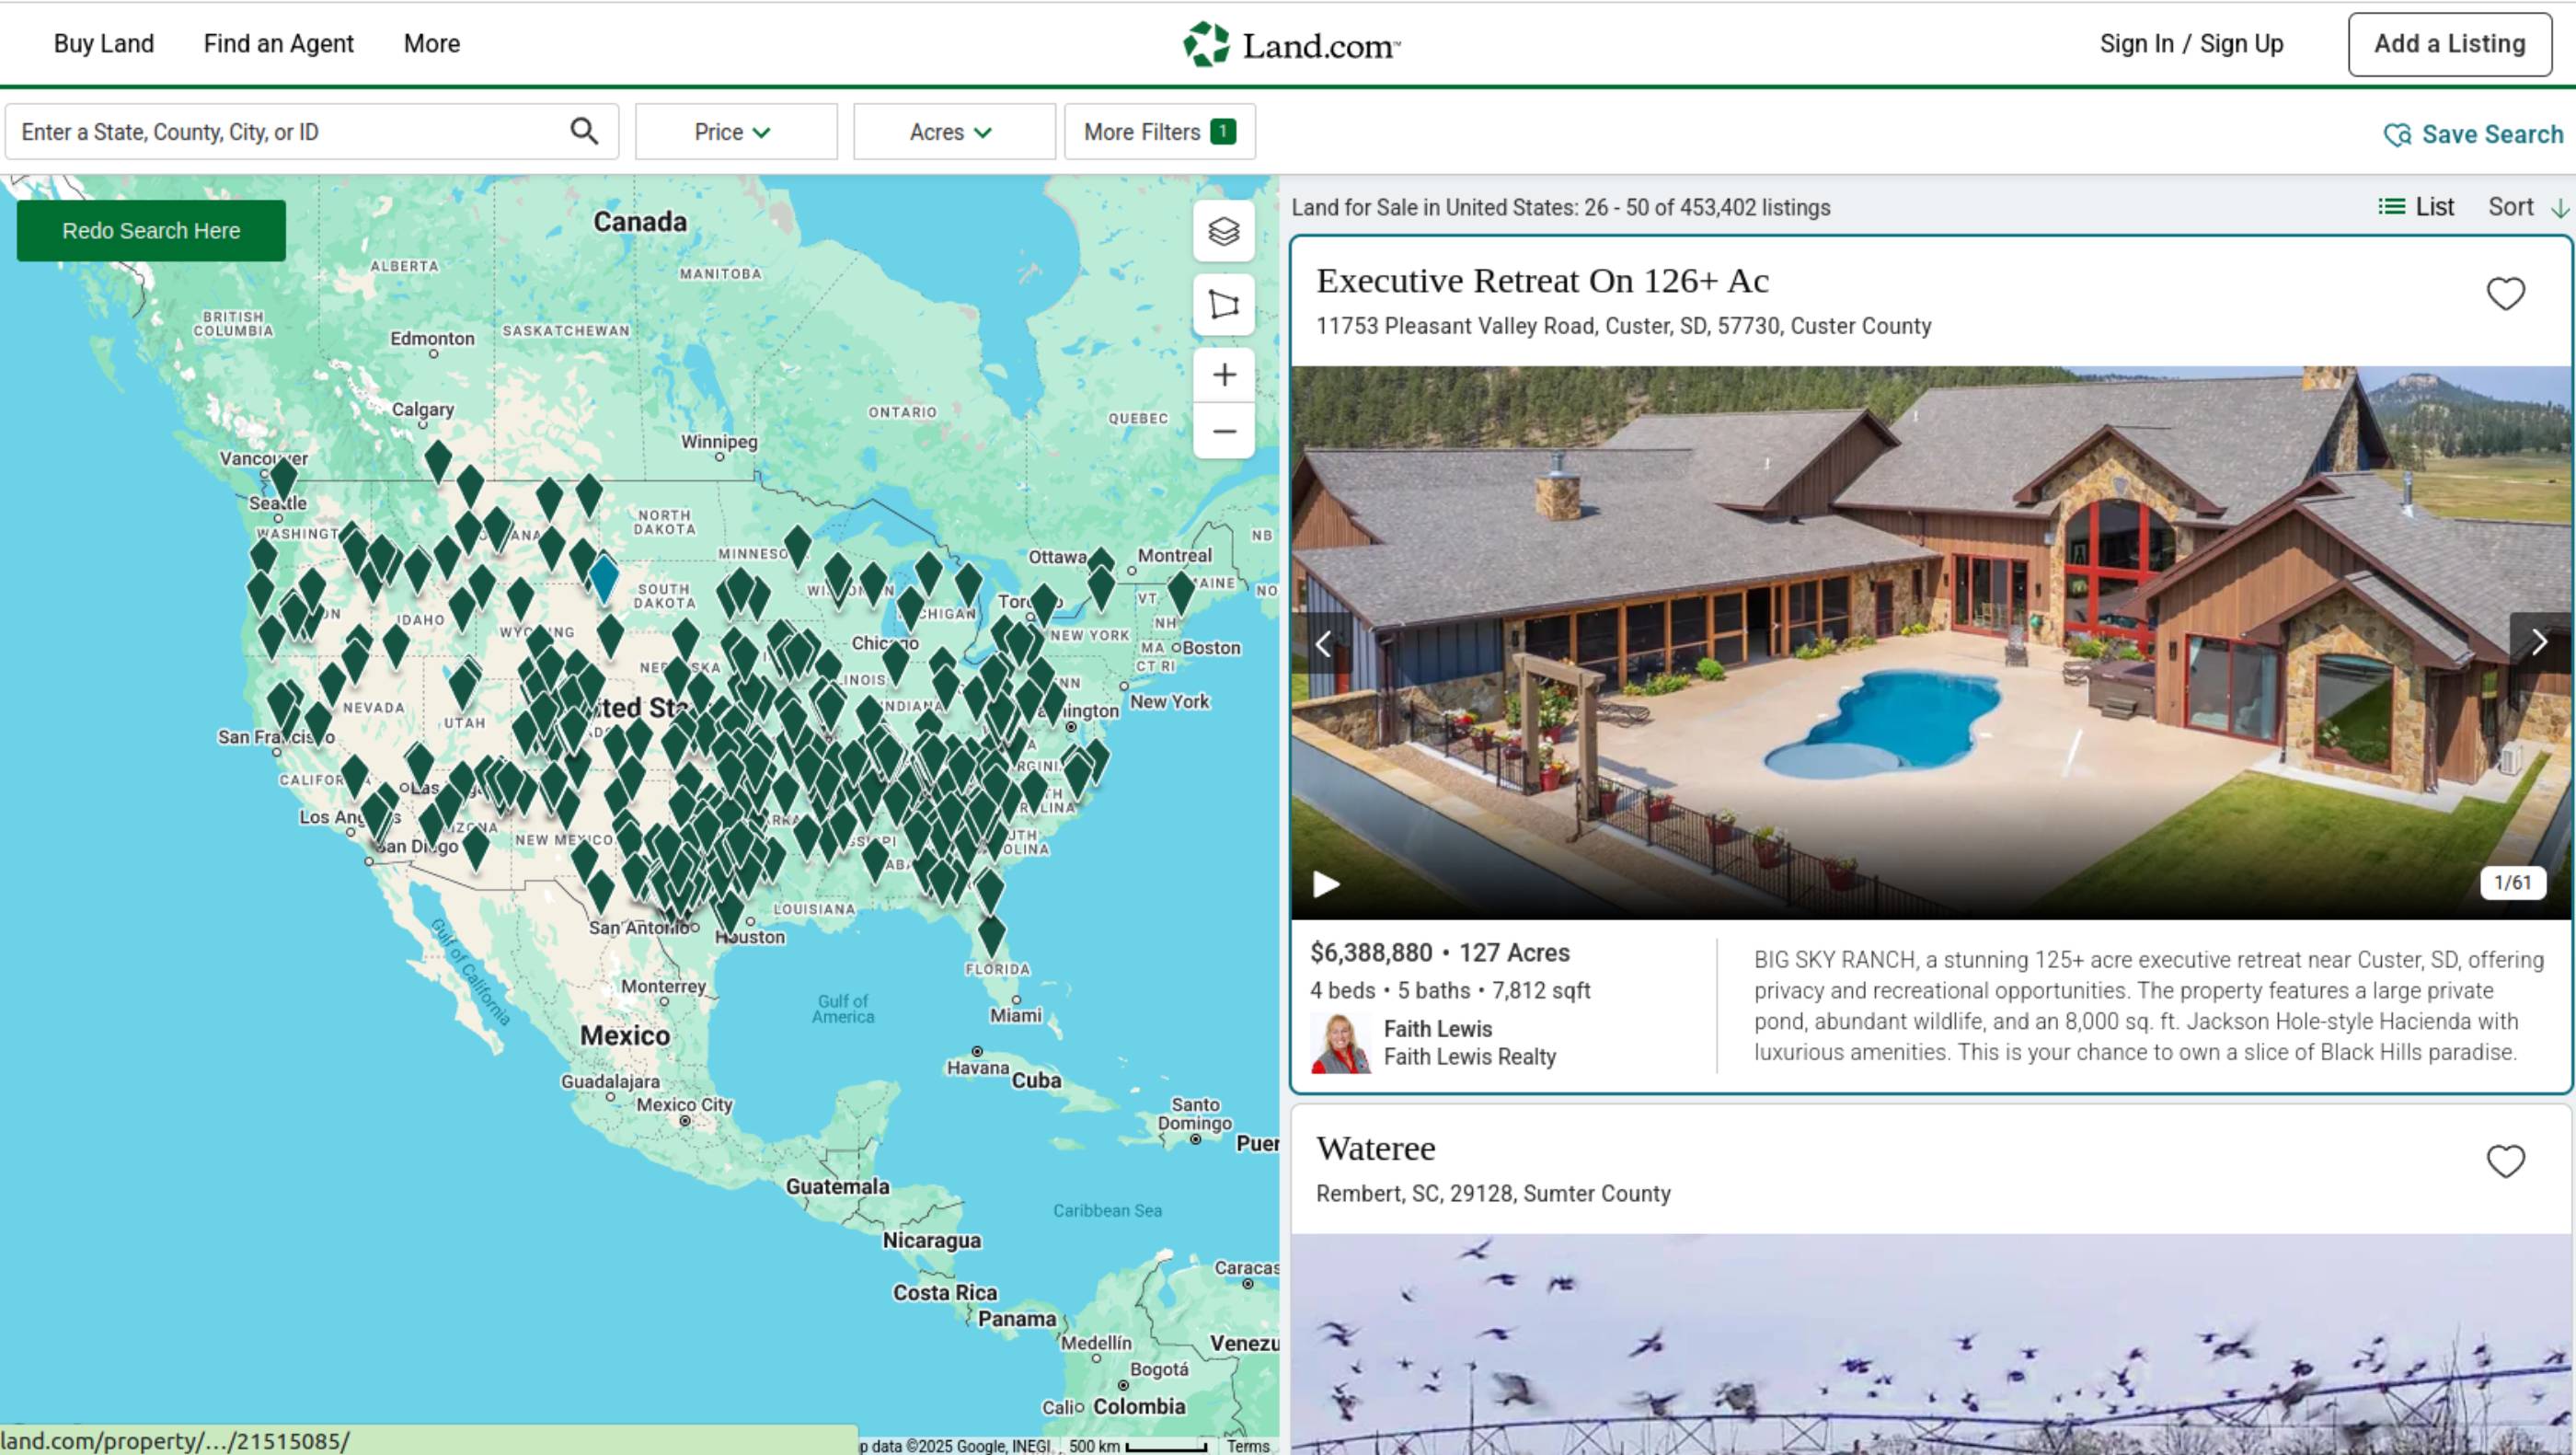Activate the draw polygon map tool

point(1224,304)
